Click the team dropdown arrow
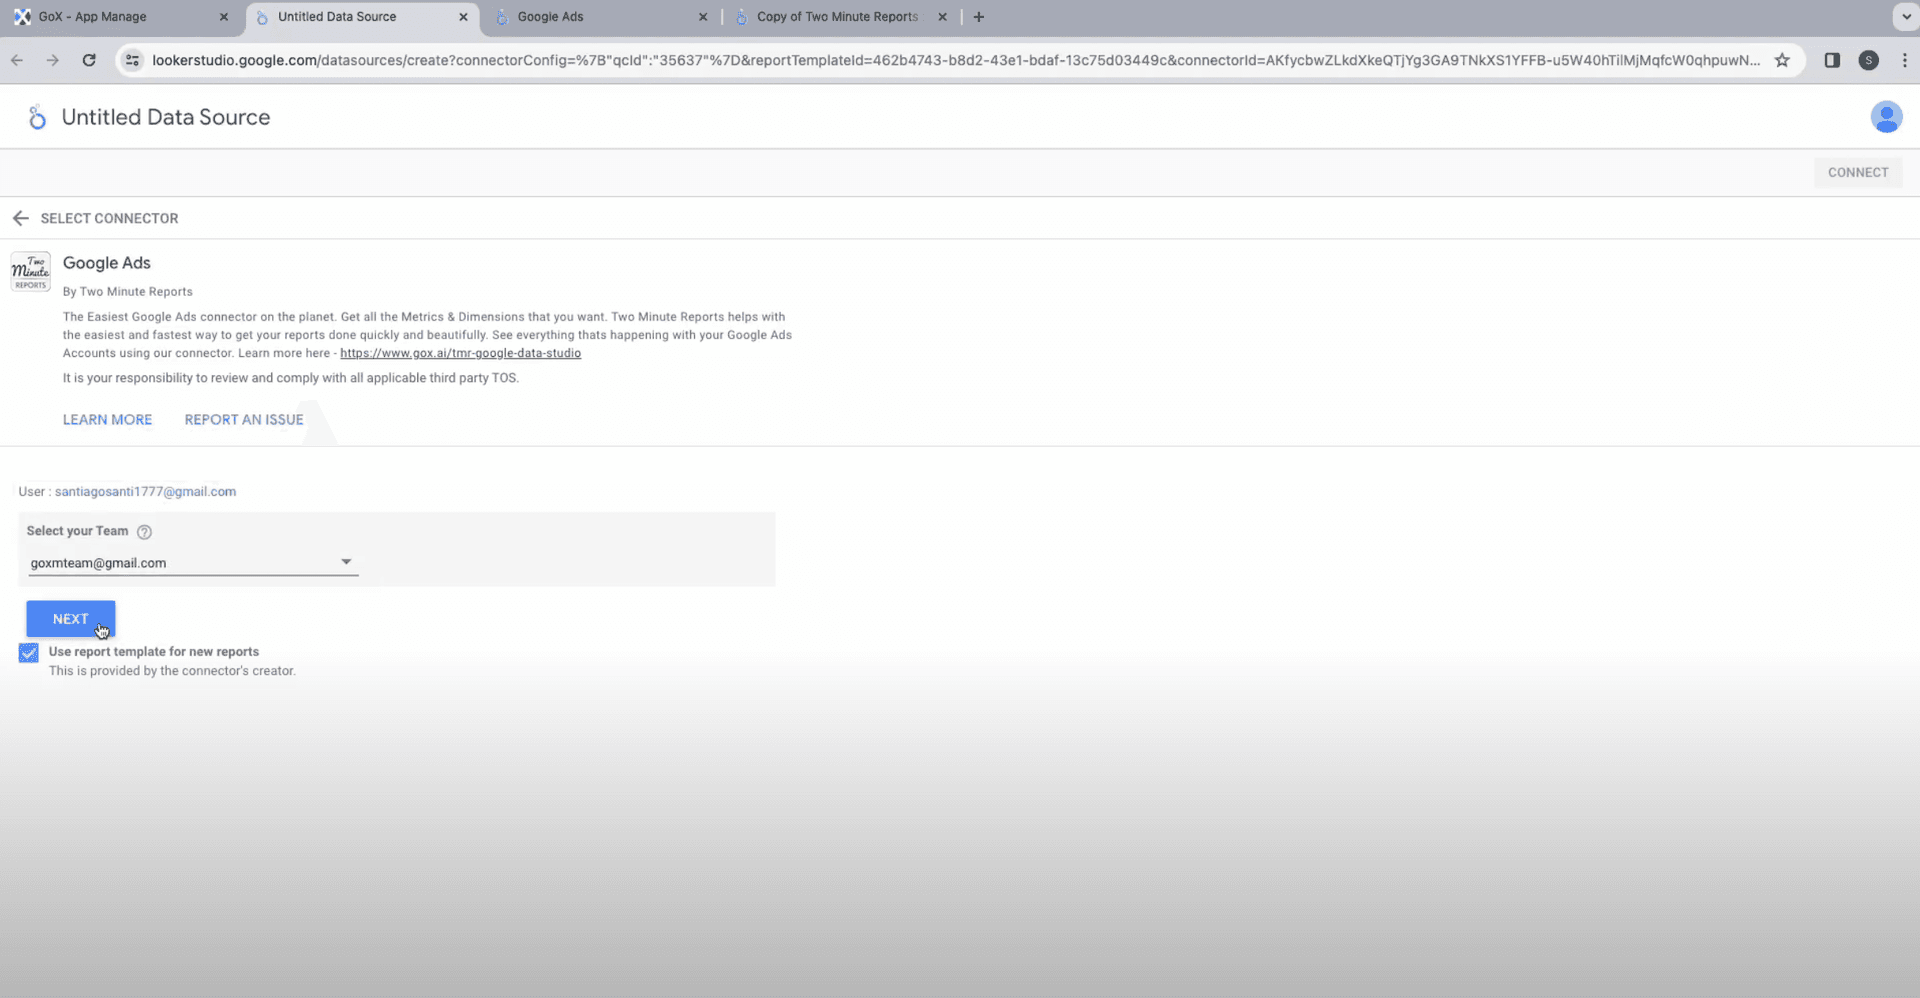Screen dimensions: 1920x998 click(x=346, y=562)
